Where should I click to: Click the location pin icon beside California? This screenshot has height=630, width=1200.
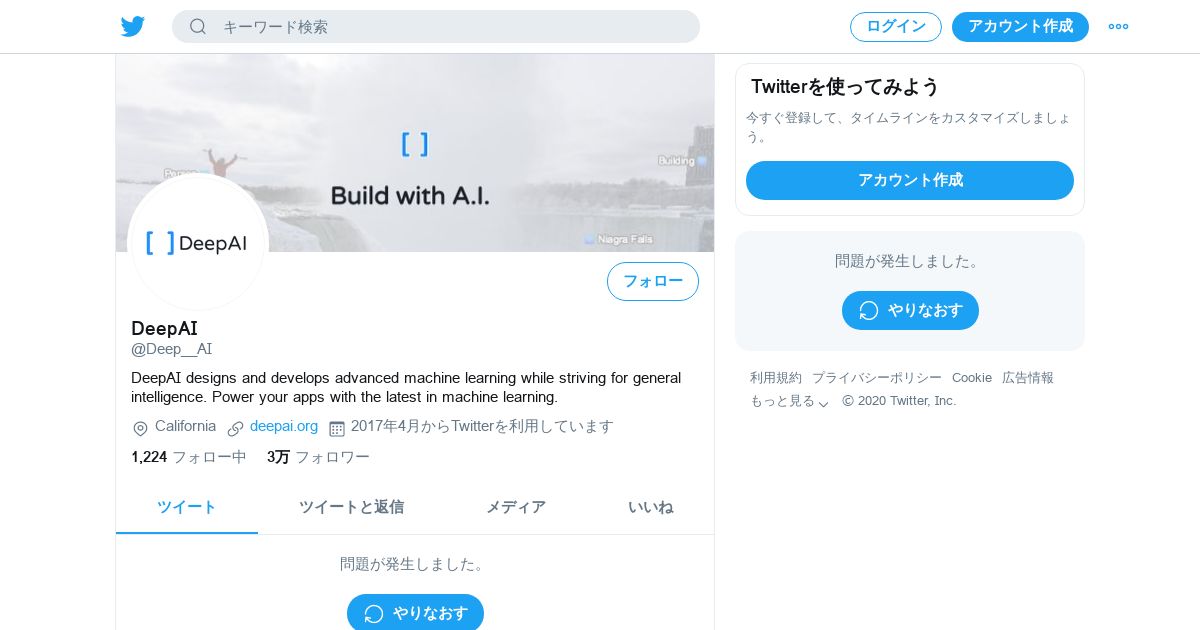(140, 428)
